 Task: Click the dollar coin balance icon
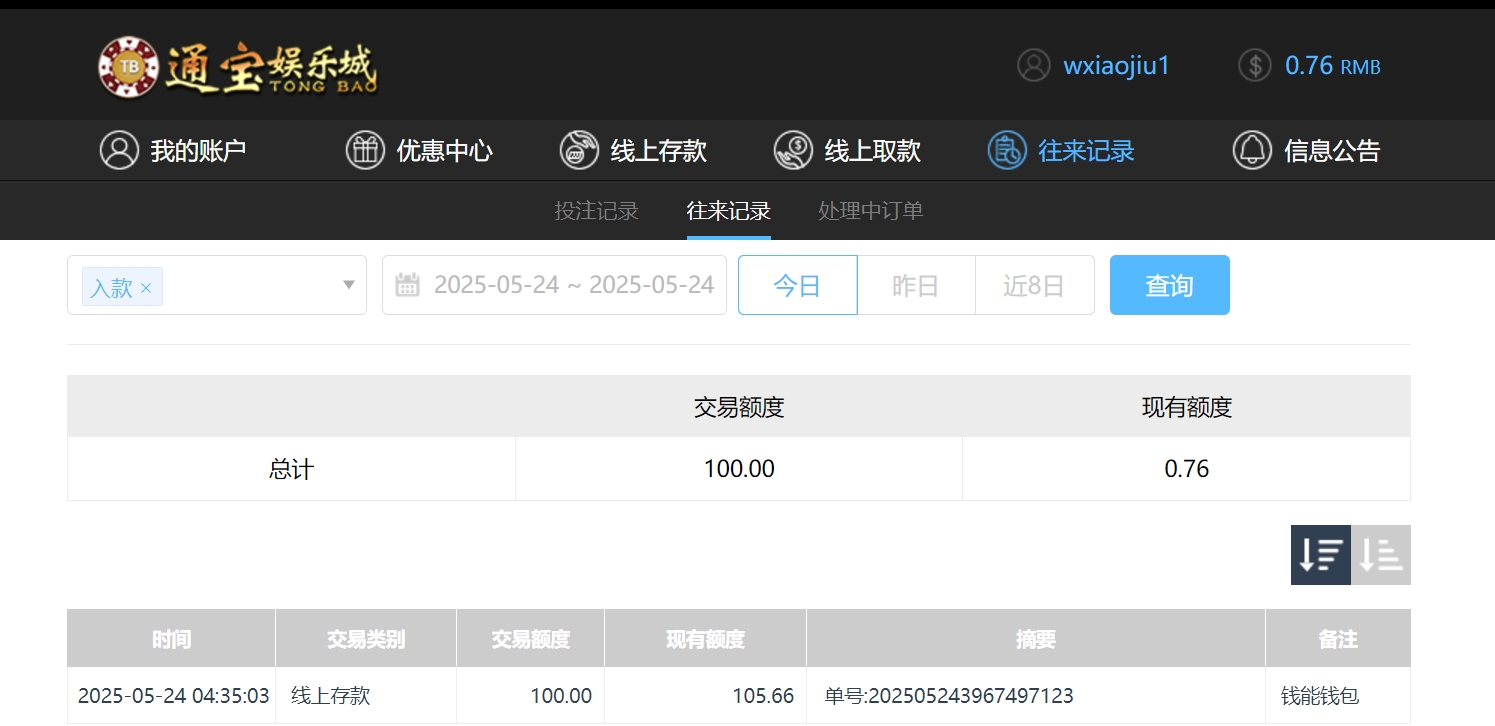coord(1254,66)
